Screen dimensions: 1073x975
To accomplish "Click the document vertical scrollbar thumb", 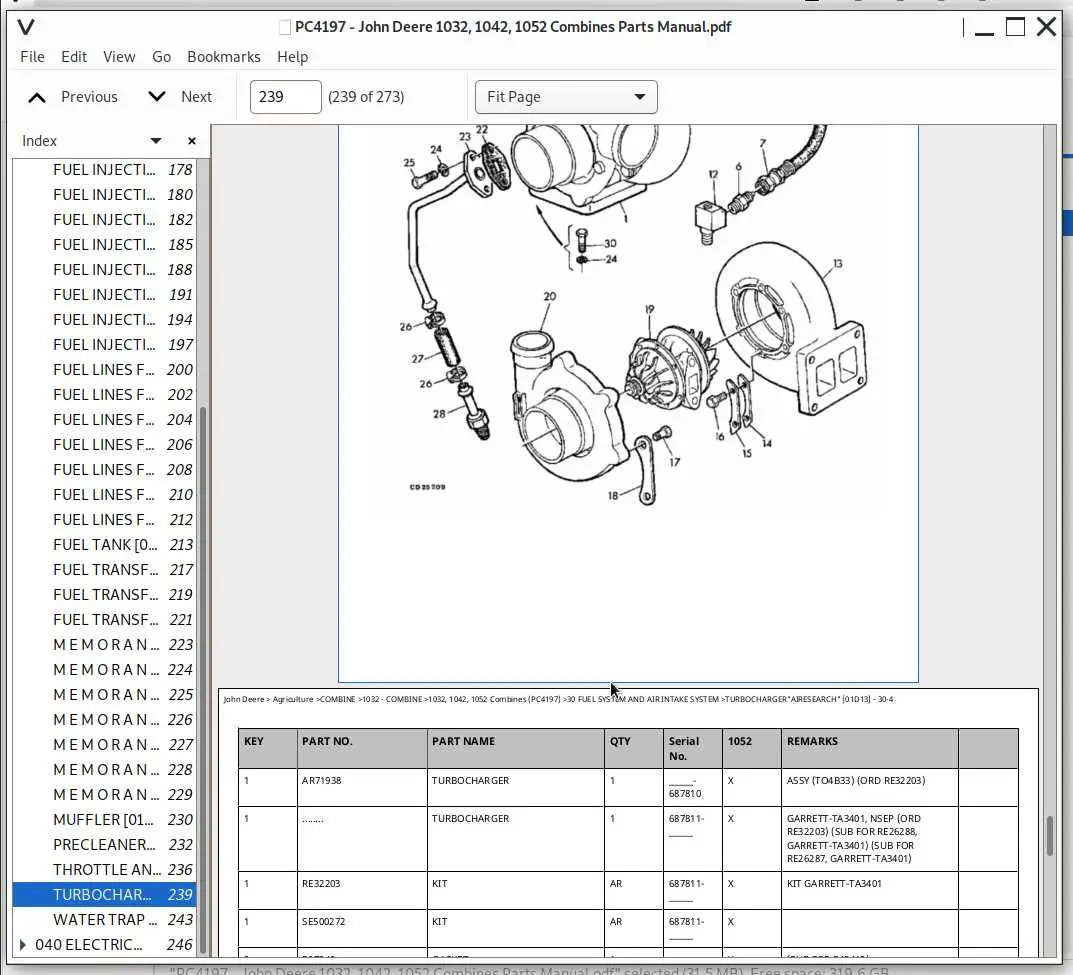I will [1049, 836].
